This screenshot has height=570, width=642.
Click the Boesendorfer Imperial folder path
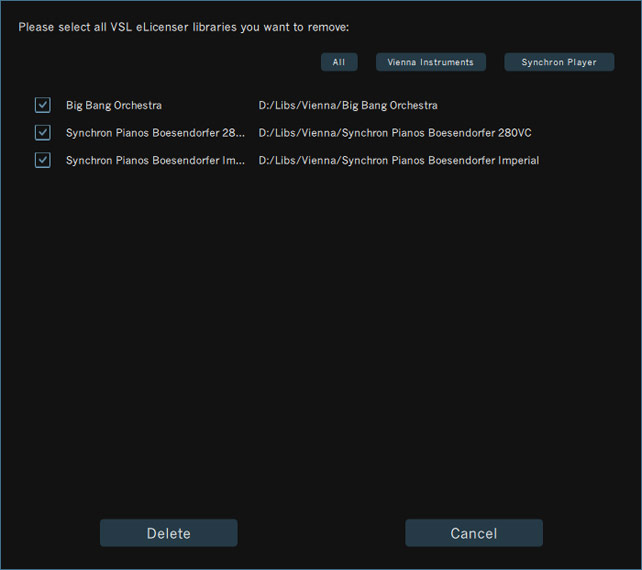tap(398, 160)
